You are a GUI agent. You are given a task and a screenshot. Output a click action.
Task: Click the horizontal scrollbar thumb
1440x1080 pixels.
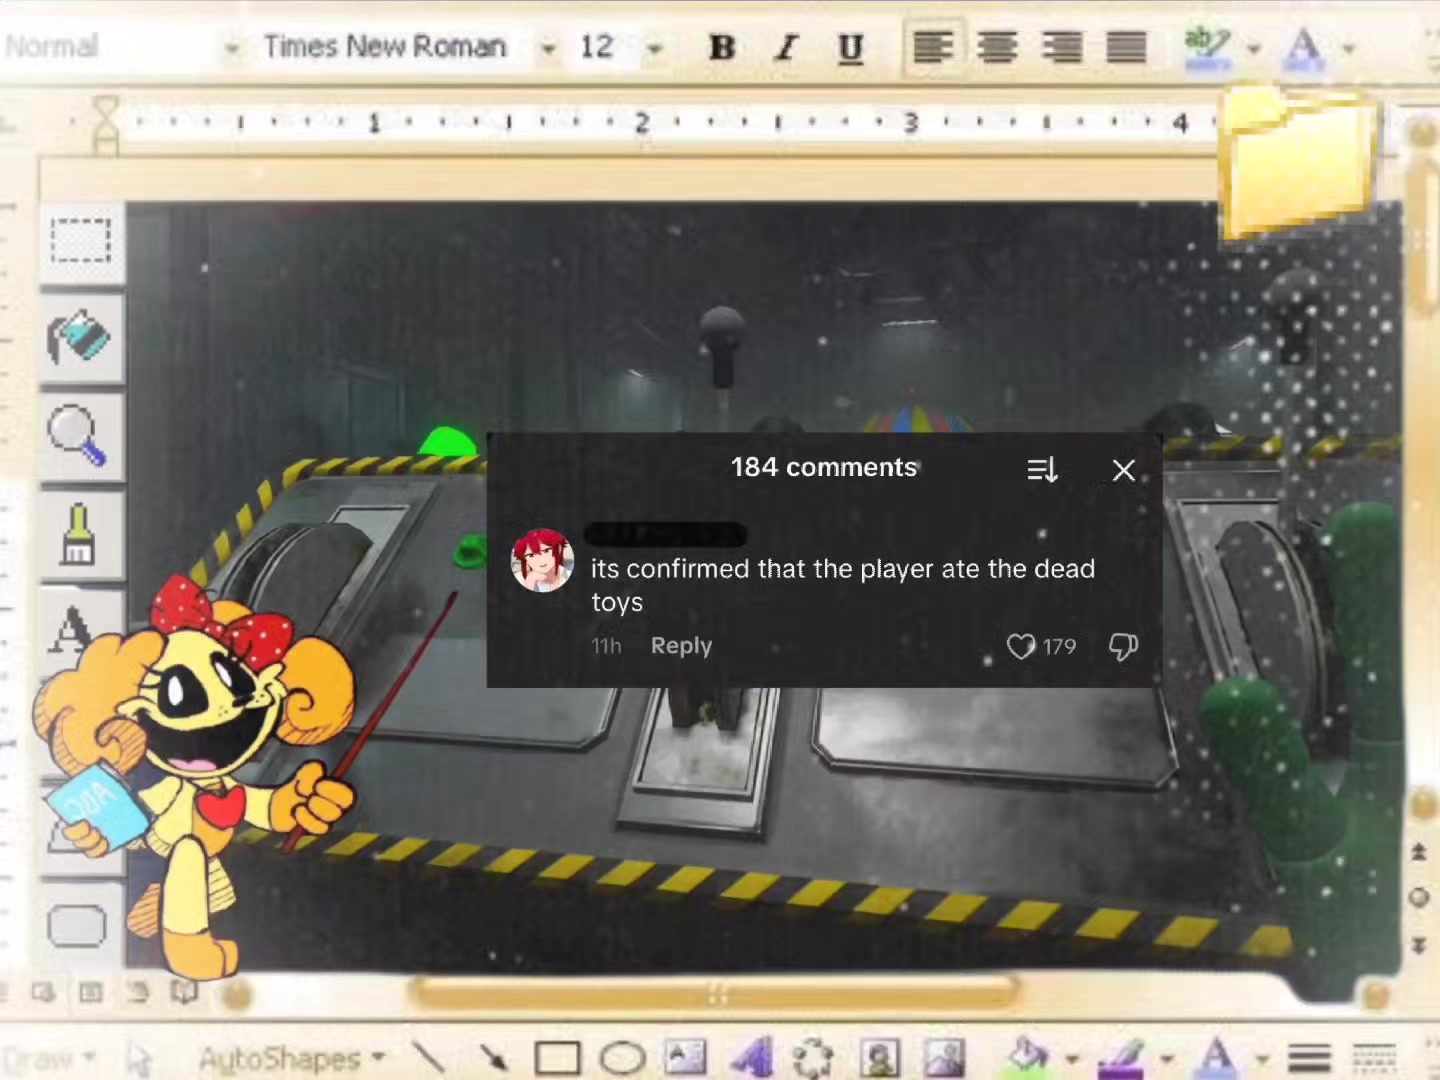[716, 994]
